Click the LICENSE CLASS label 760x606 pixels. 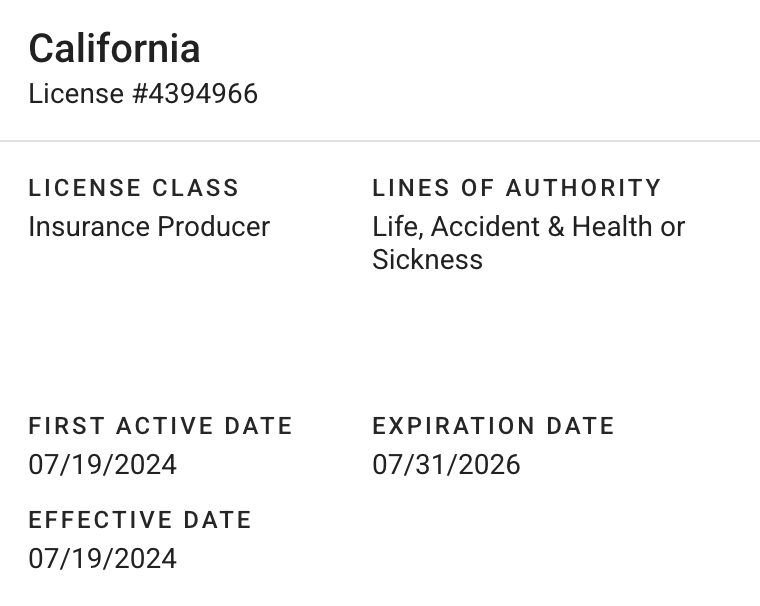coord(134,188)
